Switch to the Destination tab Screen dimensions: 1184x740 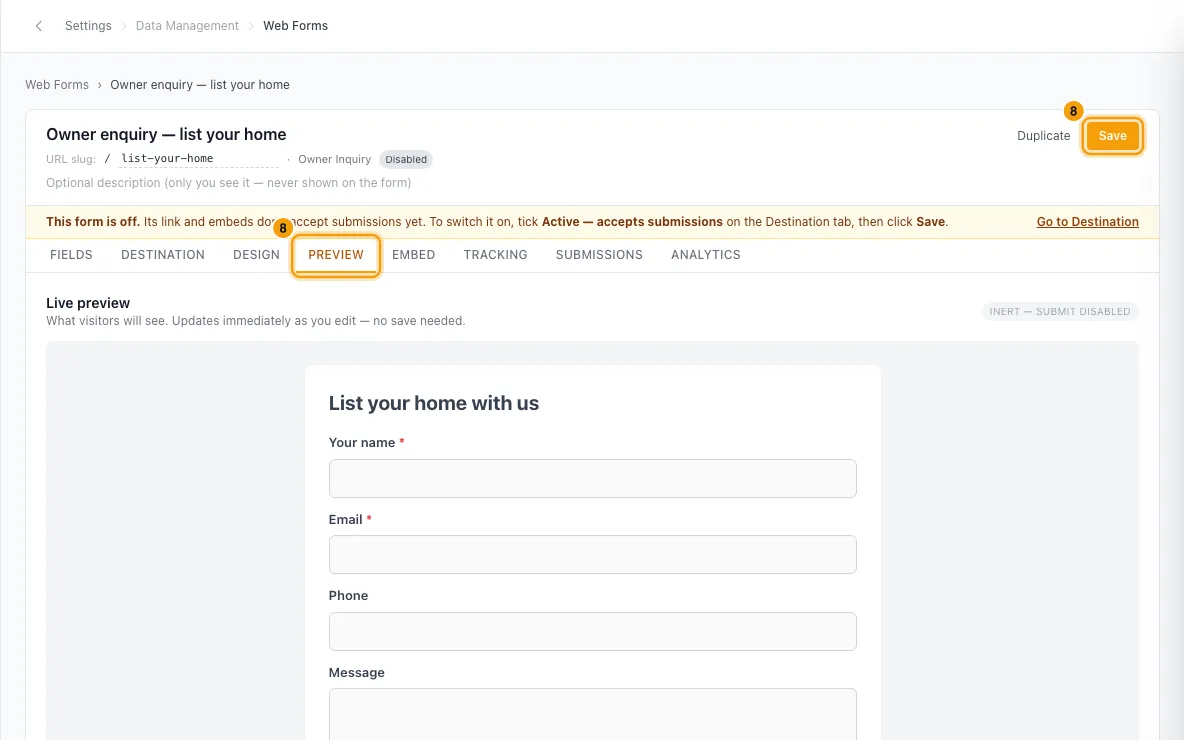(163, 255)
